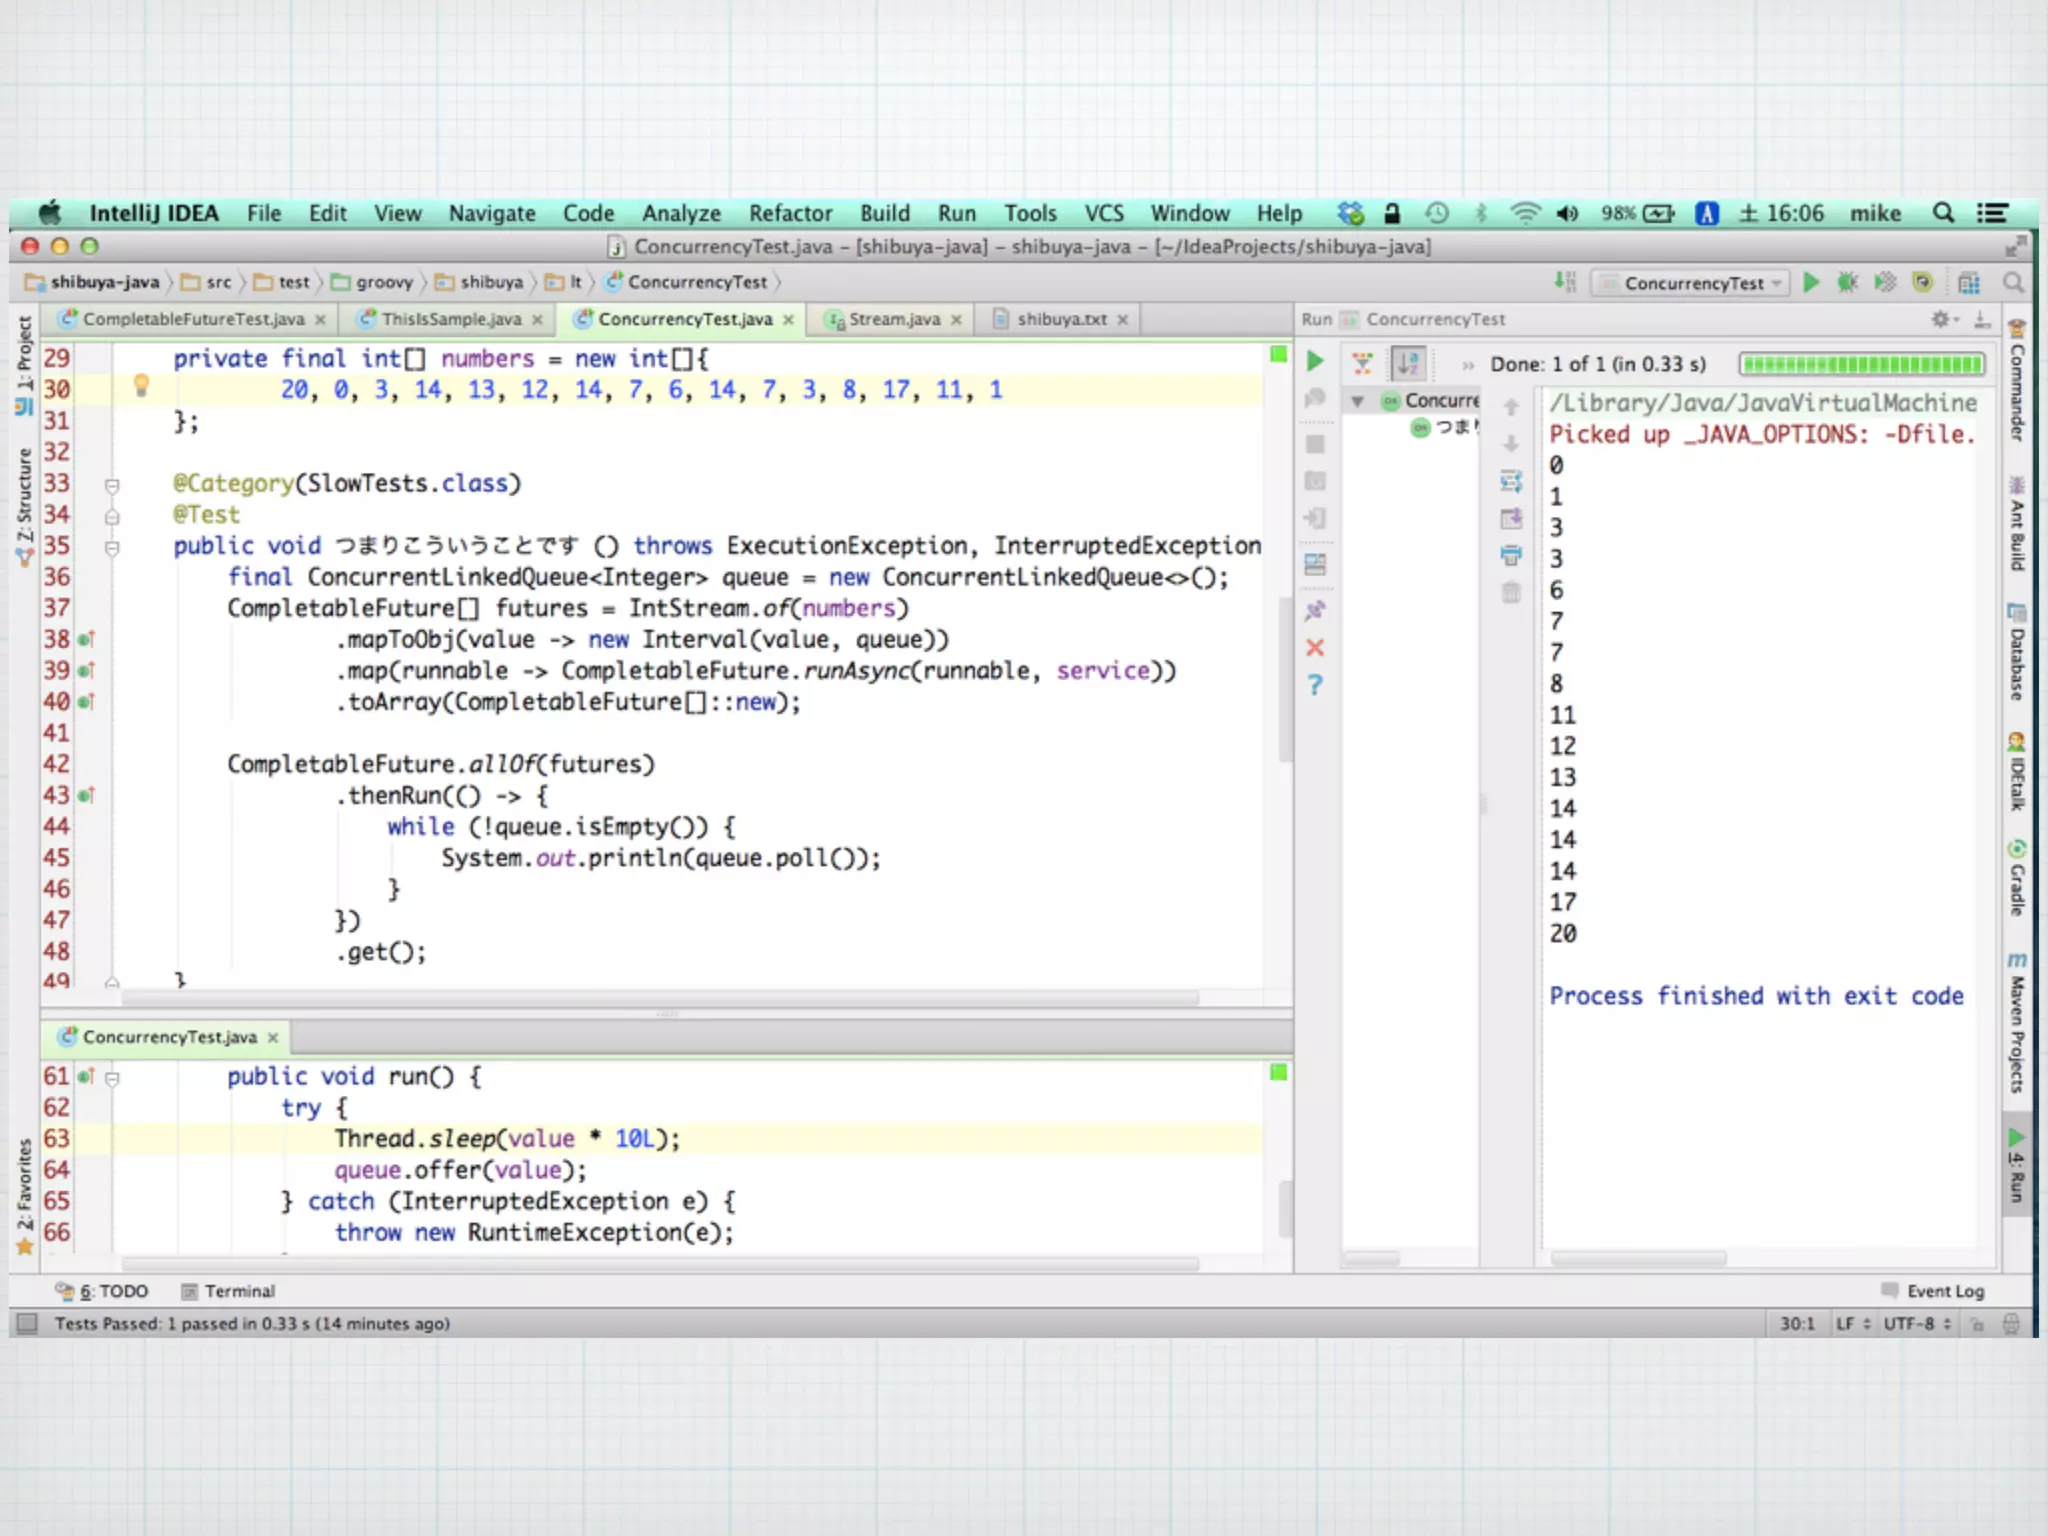This screenshot has width=2048, height=1536.
Task: Switch to the Stream.java tab
Action: coord(893,319)
